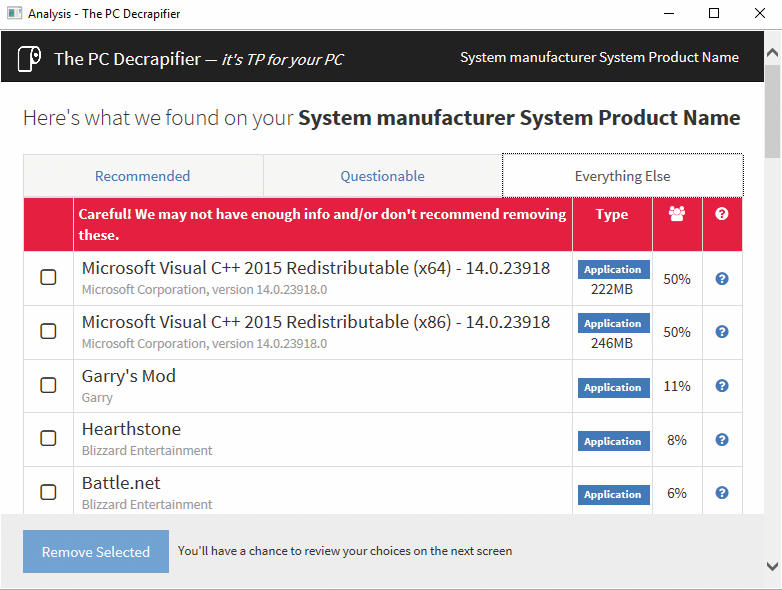Image resolution: width=782 pixels, height=590 pixels.
Task: Click the scrollbar down arrow
Action: click(773, 566)
